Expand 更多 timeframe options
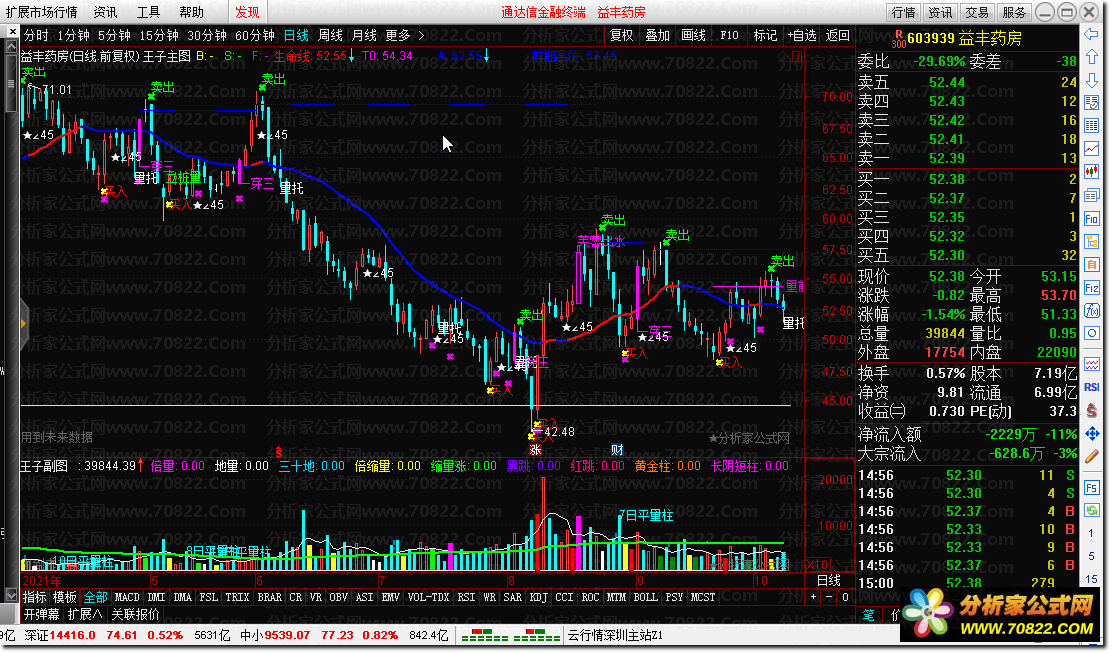This screenshot has height=653, width=1112. 404,35
